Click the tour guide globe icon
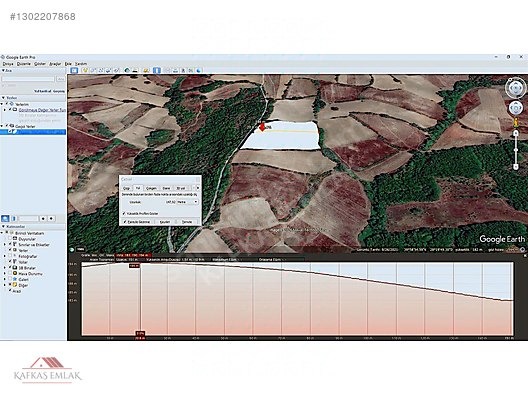This screenshot has height=396, width=528. coord(72,250)
